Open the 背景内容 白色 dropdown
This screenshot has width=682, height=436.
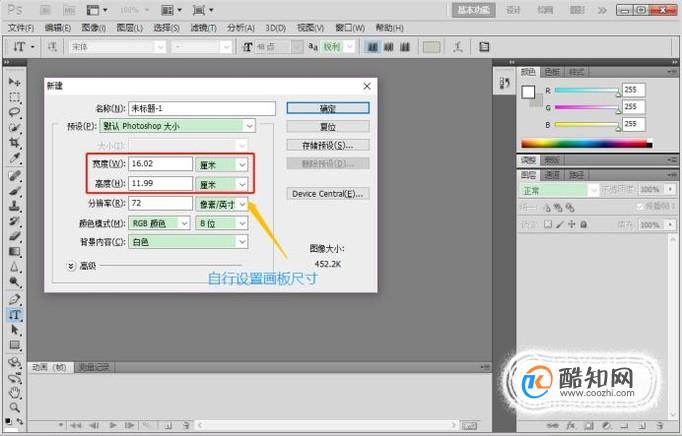[188, 242]
